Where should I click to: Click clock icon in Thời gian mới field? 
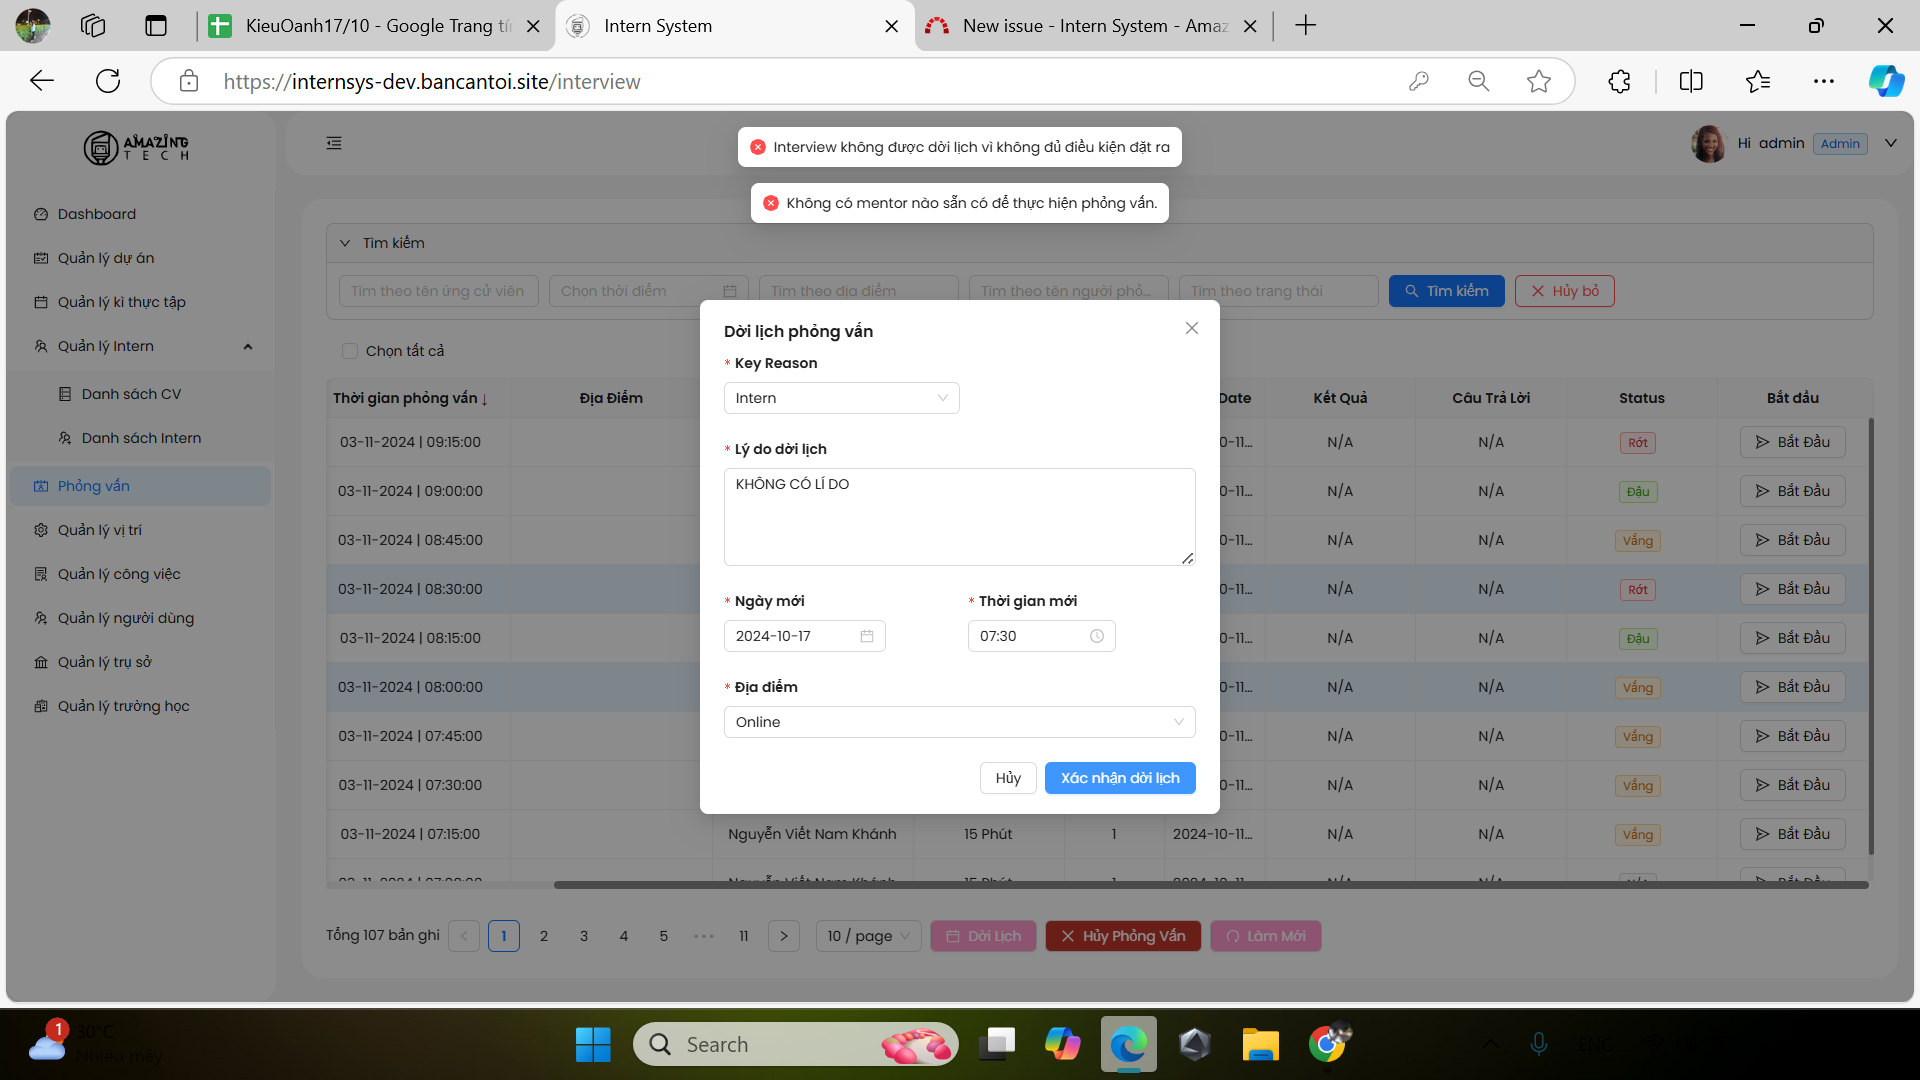click(x=1096, y=636)
